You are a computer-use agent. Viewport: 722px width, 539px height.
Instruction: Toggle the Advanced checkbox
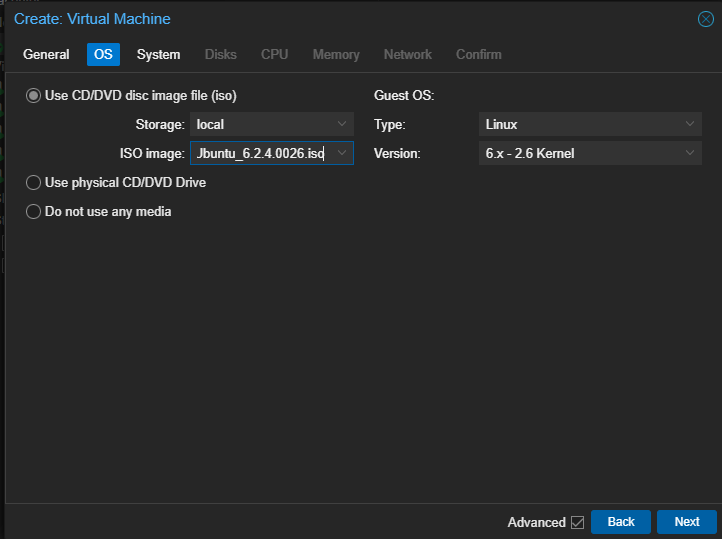[577, 522]
